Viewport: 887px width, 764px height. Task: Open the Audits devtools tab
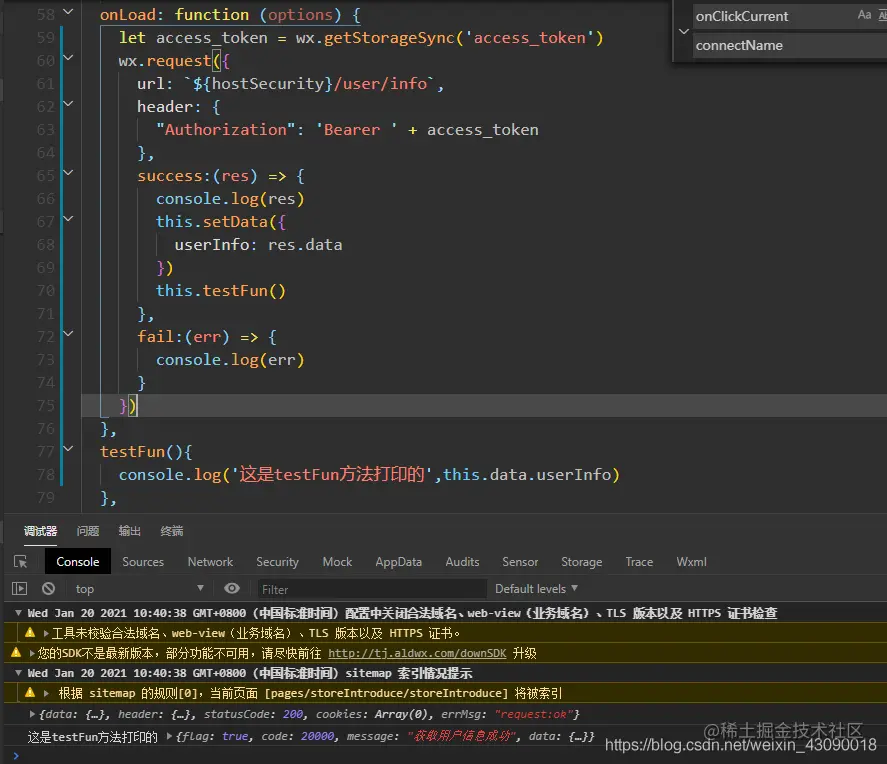tap(462, 562)
